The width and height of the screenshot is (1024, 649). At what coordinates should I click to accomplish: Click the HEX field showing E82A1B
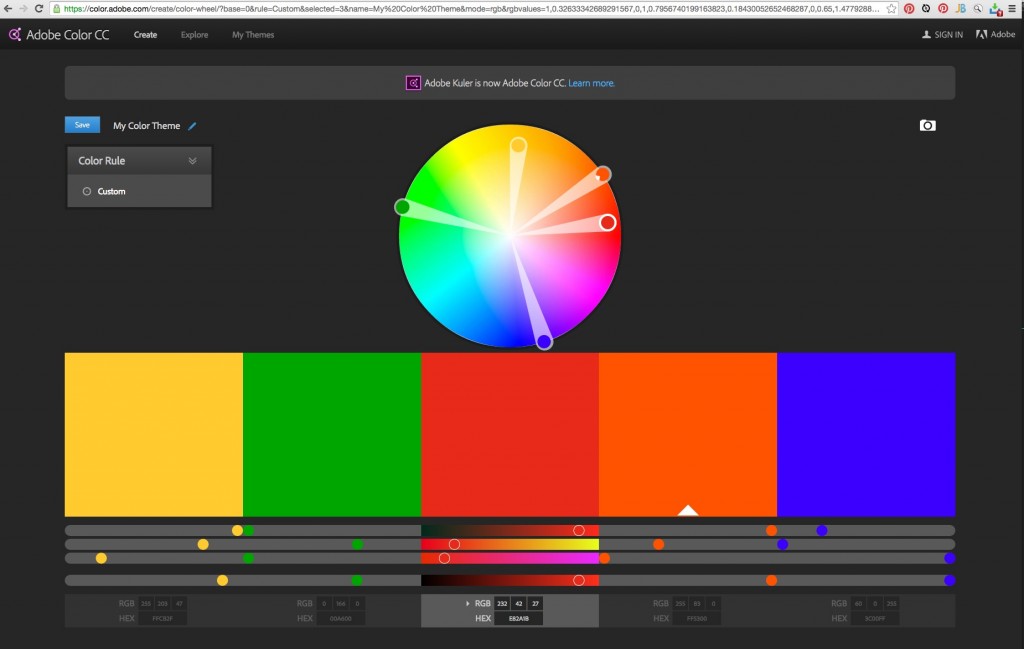coord(519,618)
